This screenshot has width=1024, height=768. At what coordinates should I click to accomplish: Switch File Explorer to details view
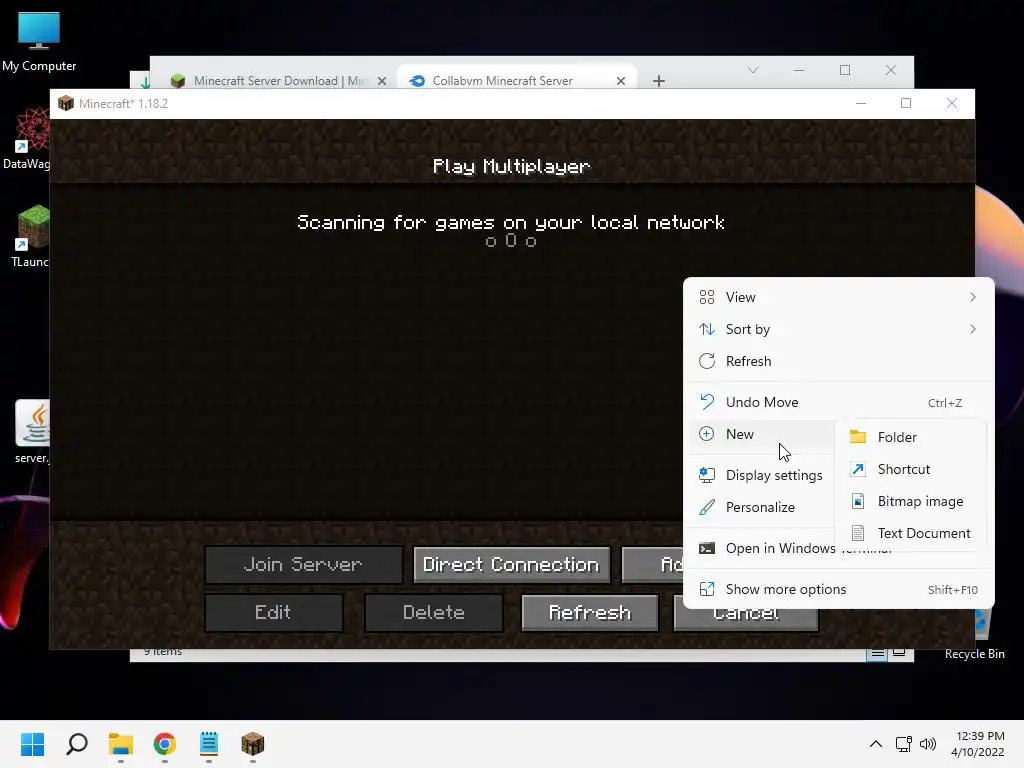point(877,654)
